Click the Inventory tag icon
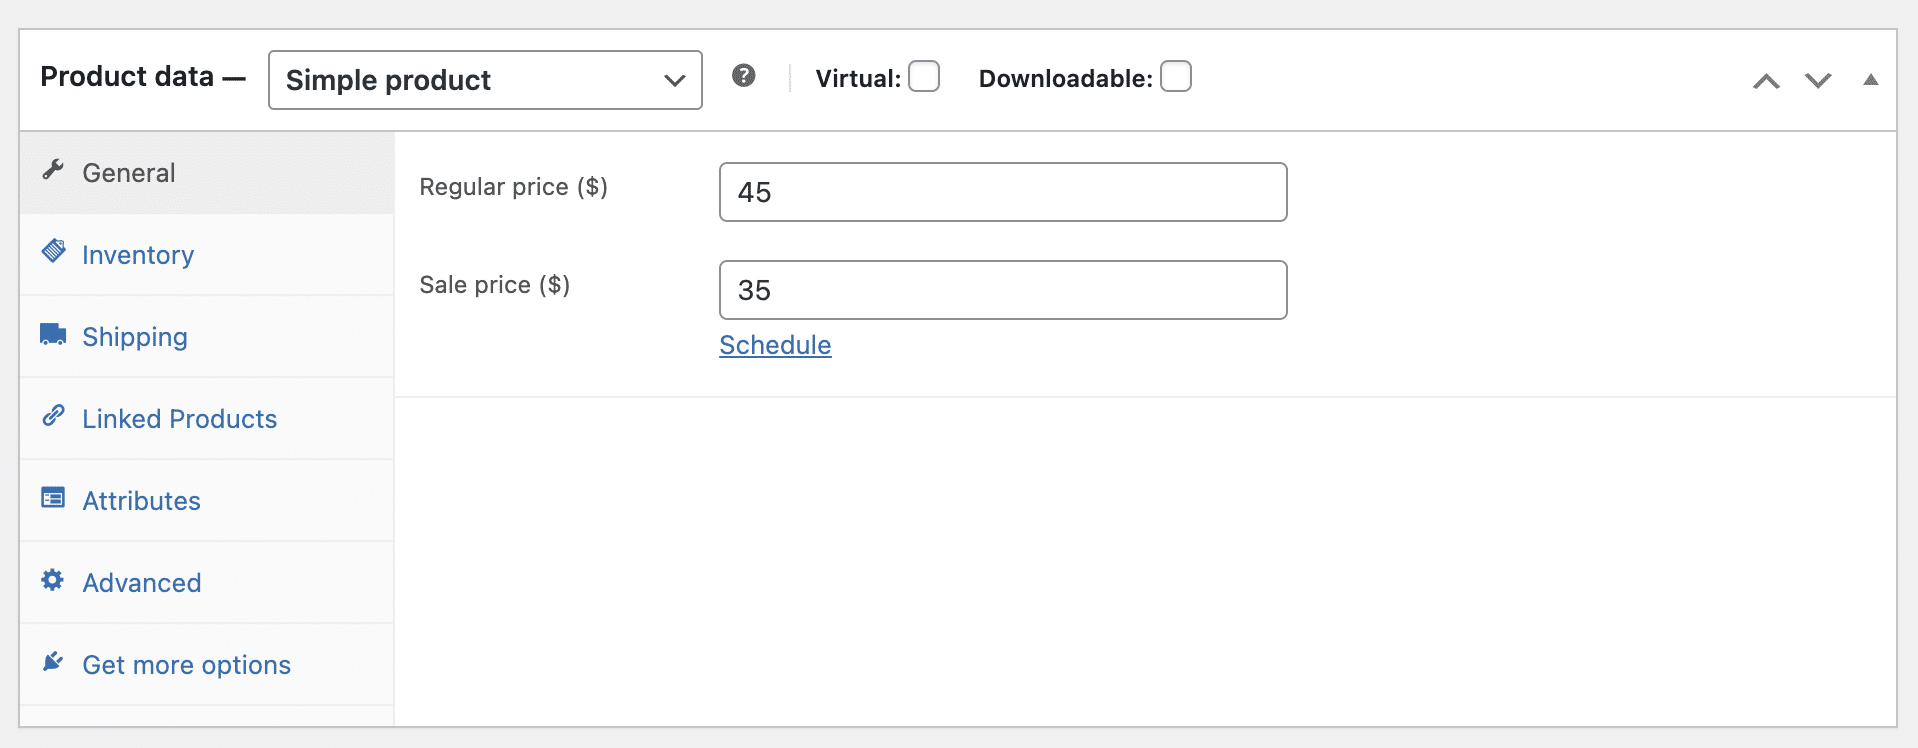The width and height of the screenshot is (1918, 748). pos(53,251)
